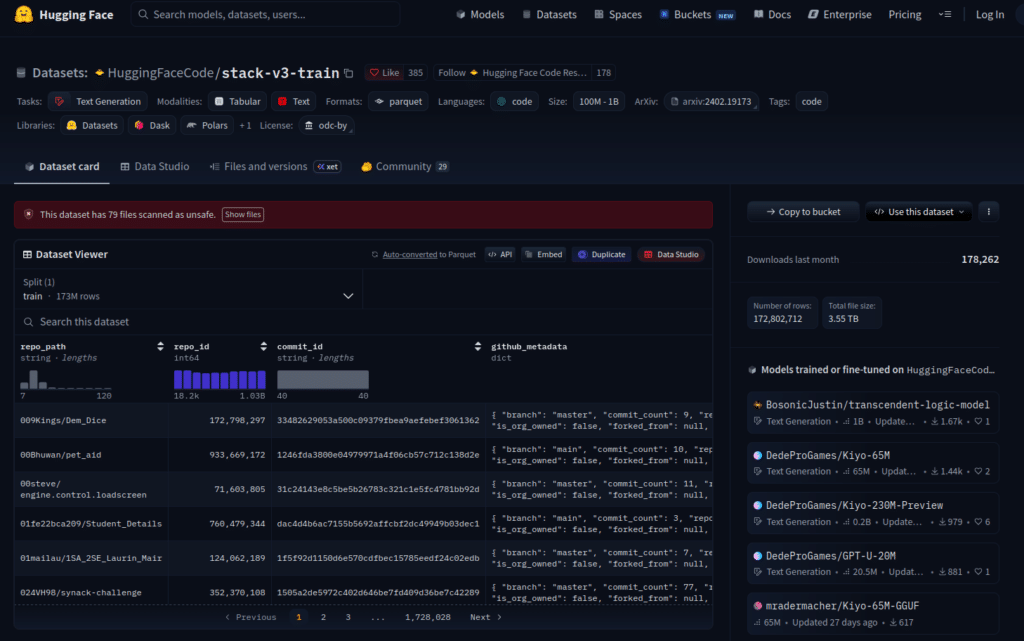The image size is (1024, 641).
Task: Open the Use this dataset dropdown
Action: (x=919, y=211)
